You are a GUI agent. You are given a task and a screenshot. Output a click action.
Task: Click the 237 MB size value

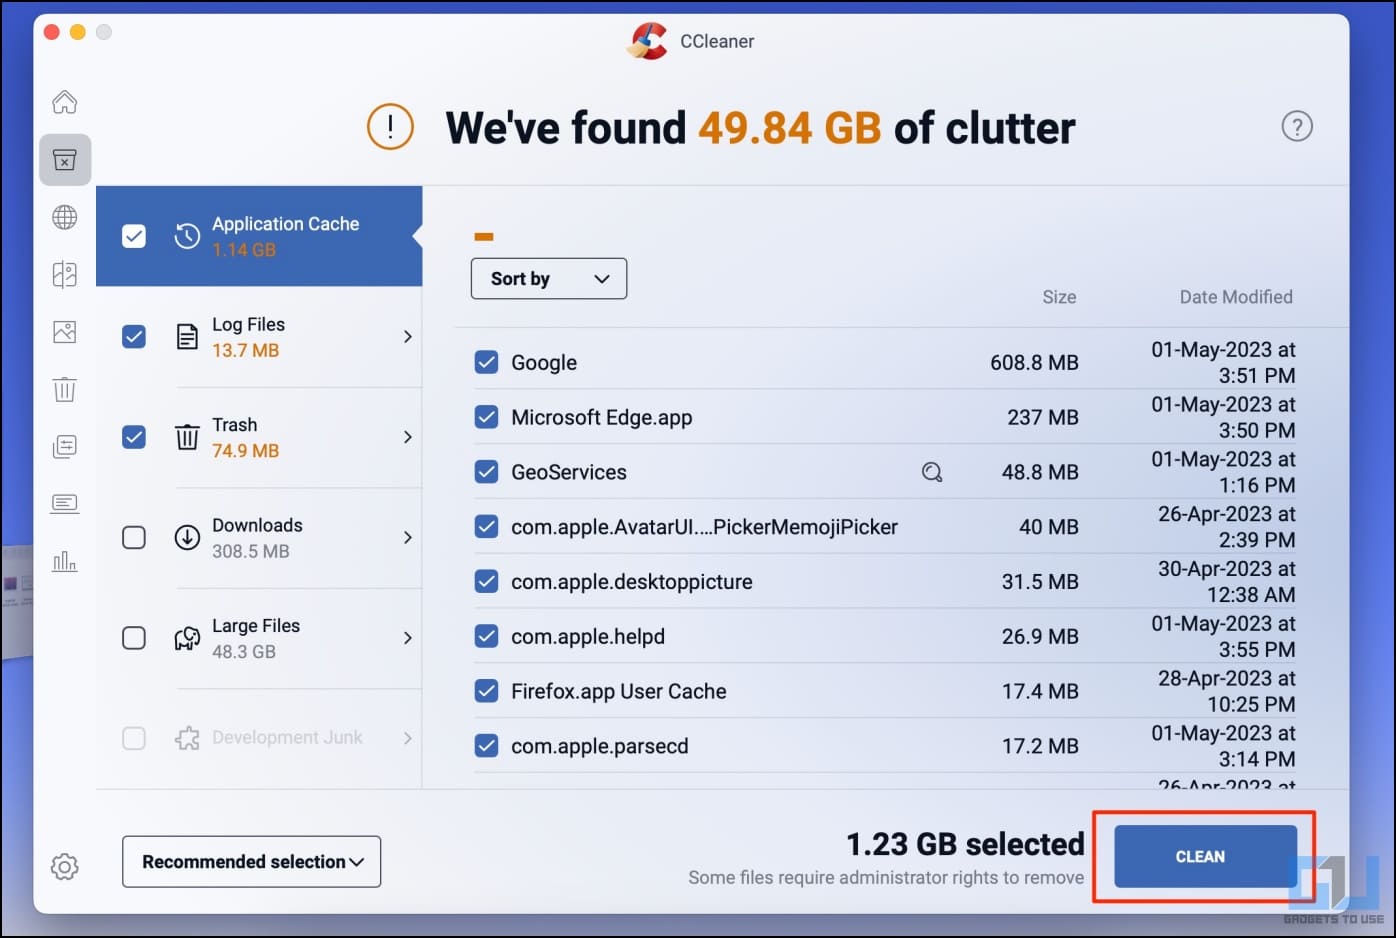point(1042,417)
